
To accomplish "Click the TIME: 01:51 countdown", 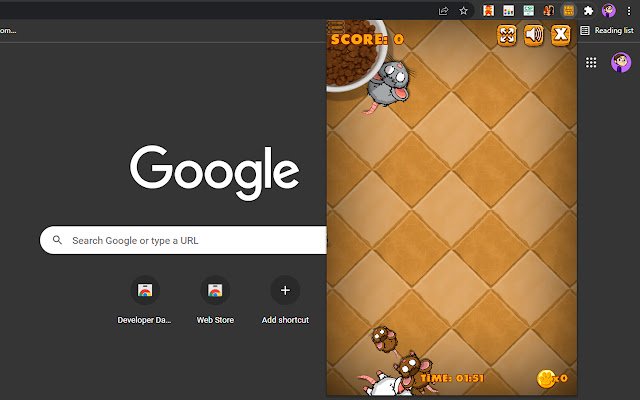I will 452,378.
